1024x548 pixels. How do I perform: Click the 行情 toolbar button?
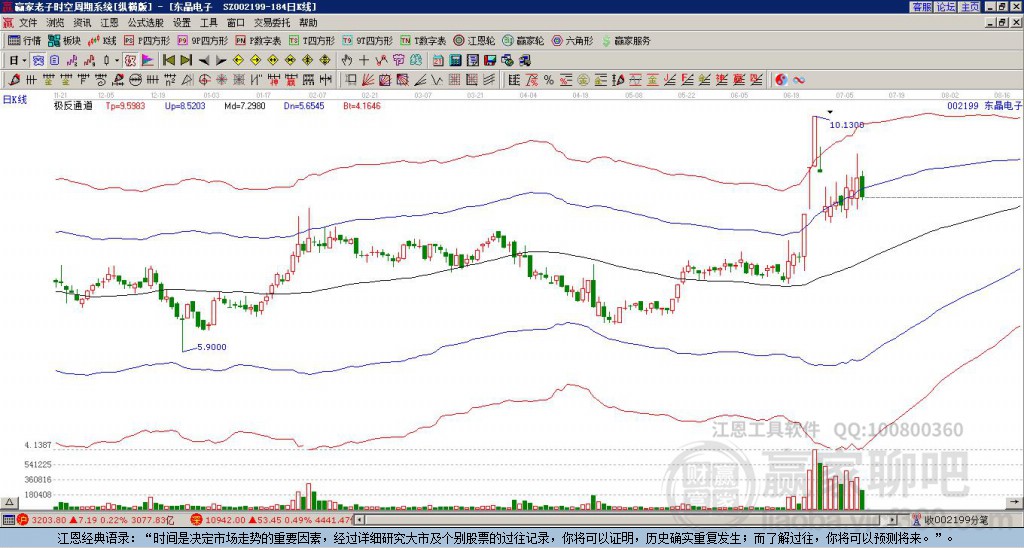24,40
